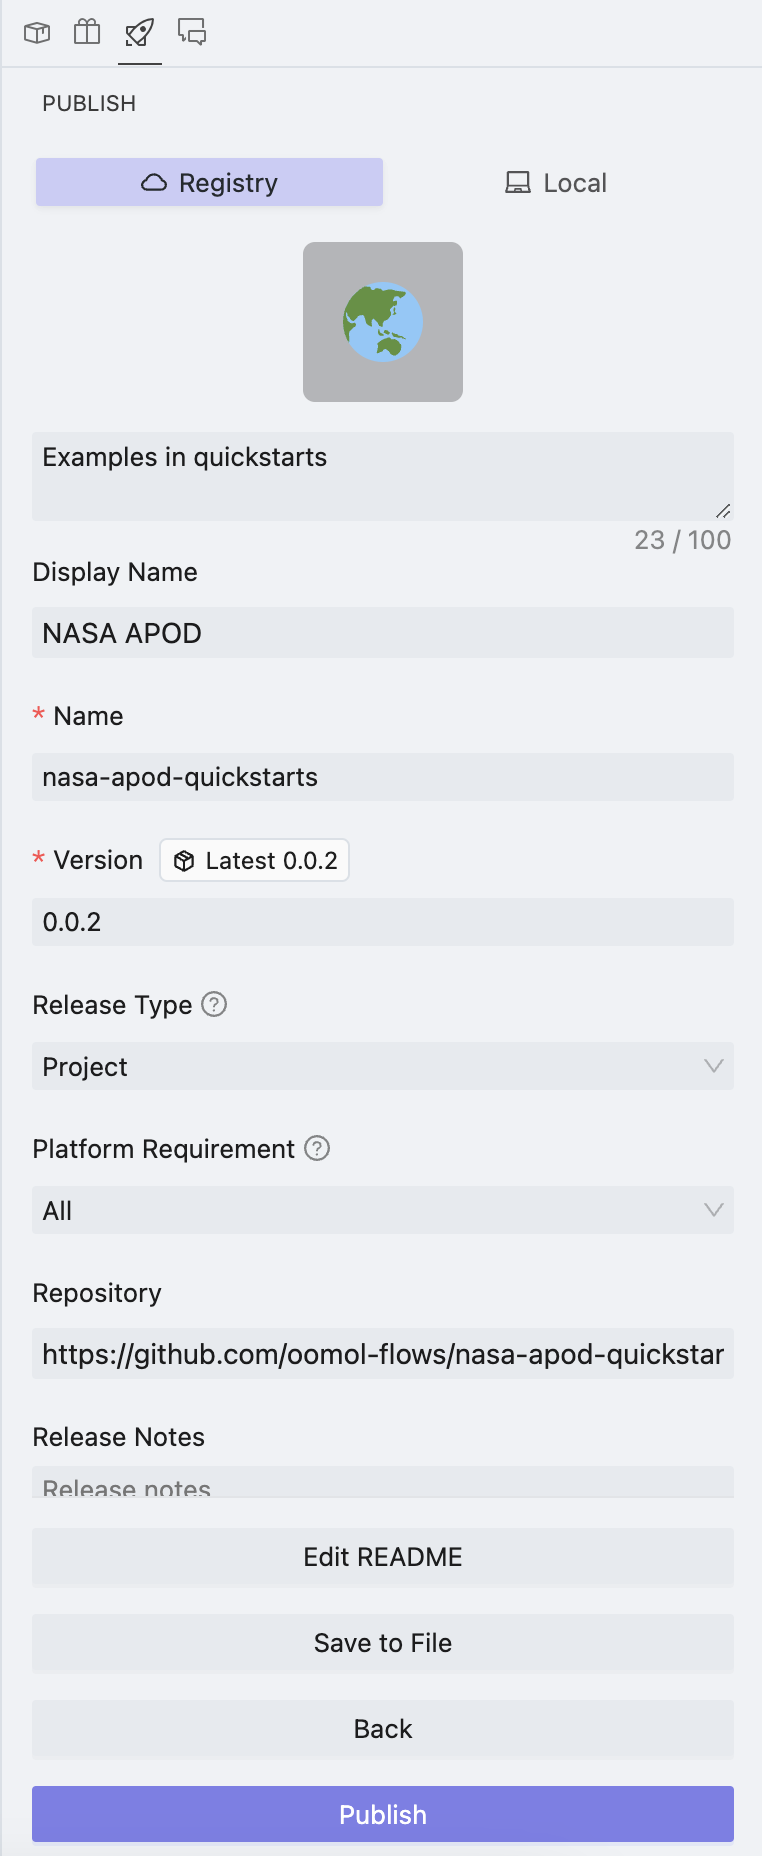762x1856 pixels.
Task: Click the Latest 0.0.2 version badge
Action: coord(255,860)
